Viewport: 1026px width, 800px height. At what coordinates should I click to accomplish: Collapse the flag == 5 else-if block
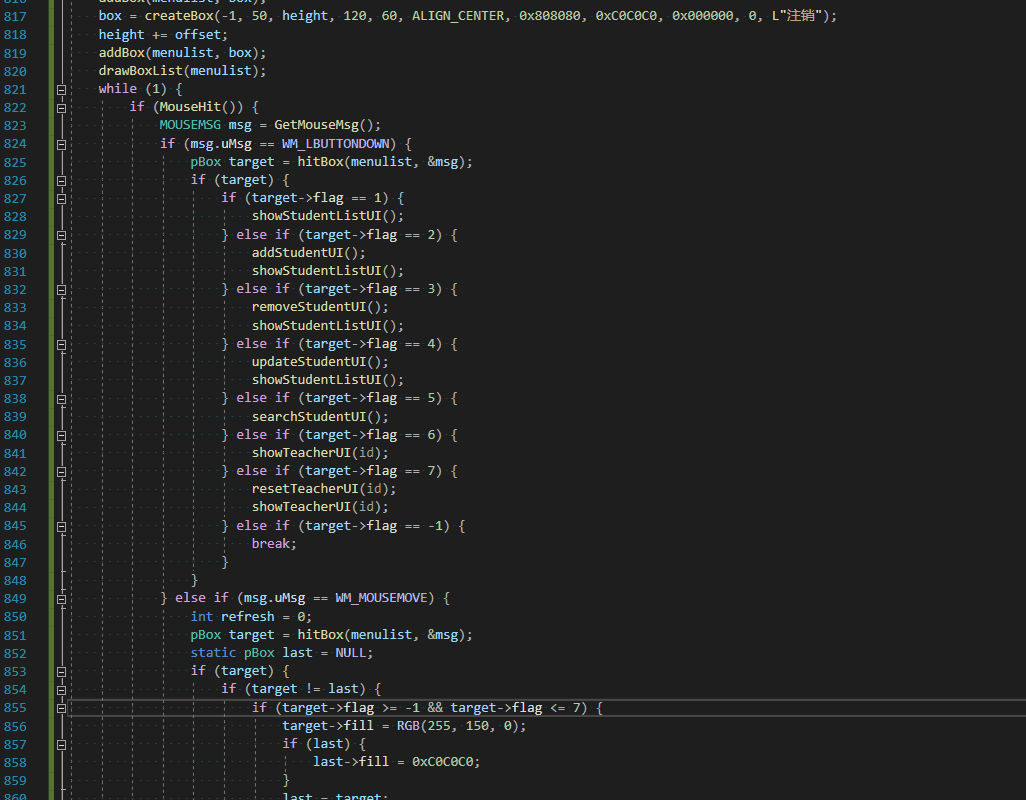(x=62, y=399)
